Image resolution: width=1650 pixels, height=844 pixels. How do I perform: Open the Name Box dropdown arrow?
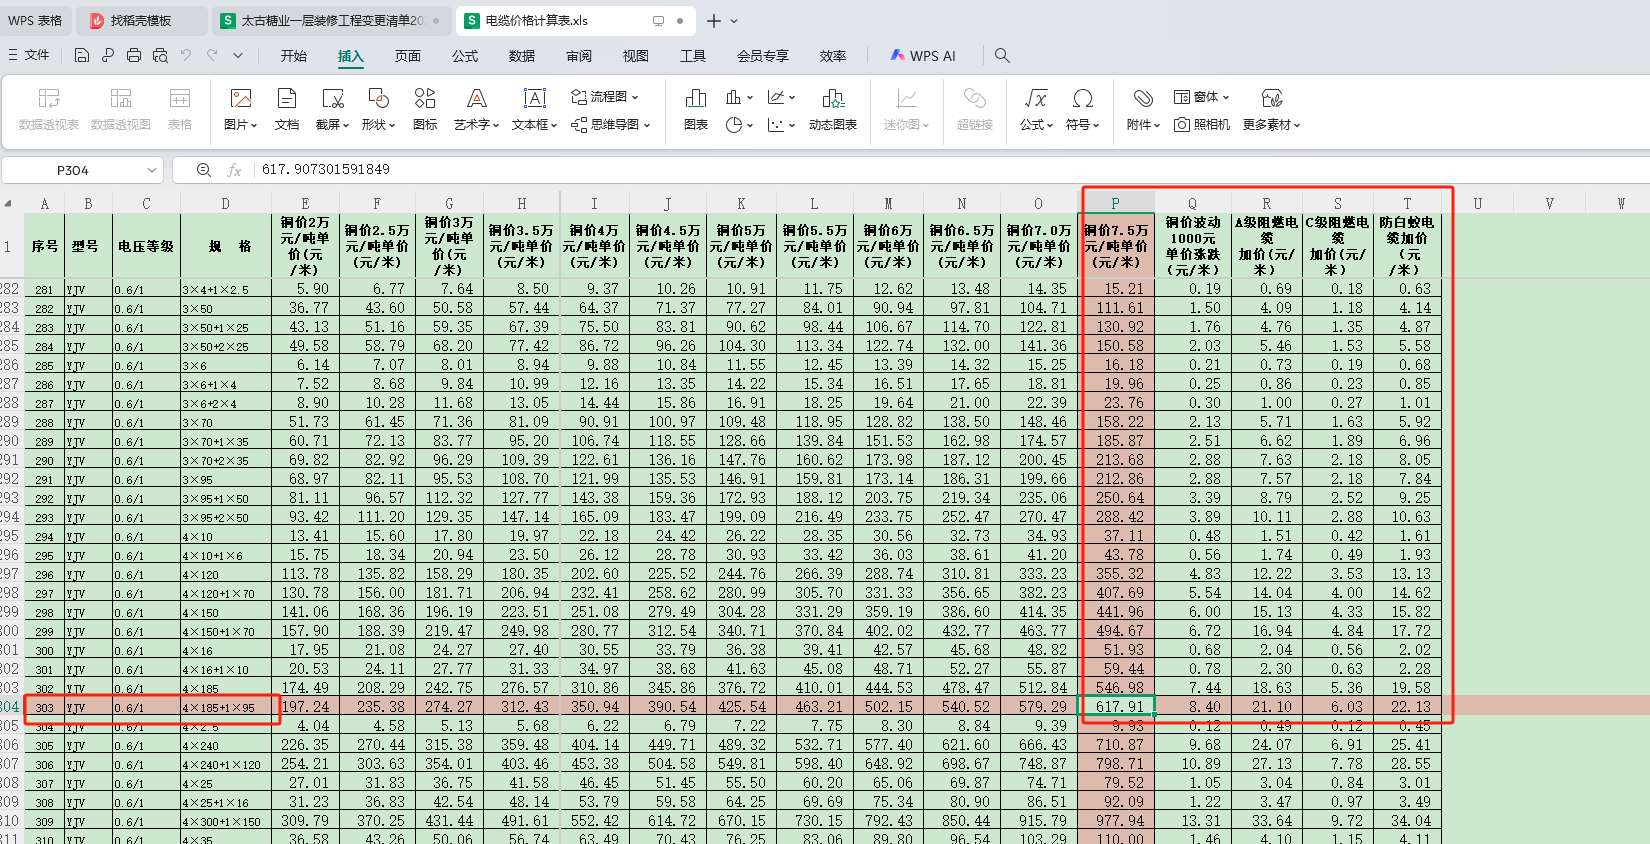(151, 170)
